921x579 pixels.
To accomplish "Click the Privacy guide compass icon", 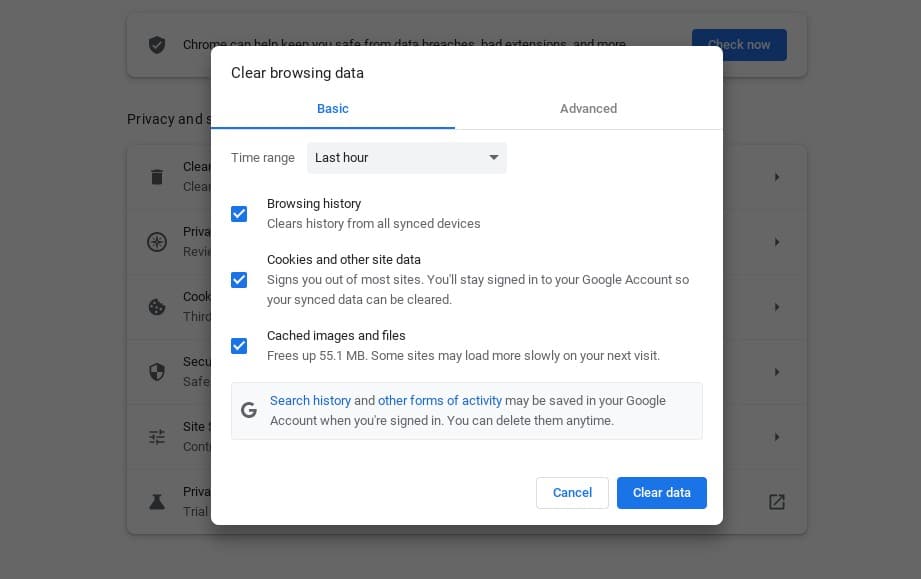I will 157,242.
